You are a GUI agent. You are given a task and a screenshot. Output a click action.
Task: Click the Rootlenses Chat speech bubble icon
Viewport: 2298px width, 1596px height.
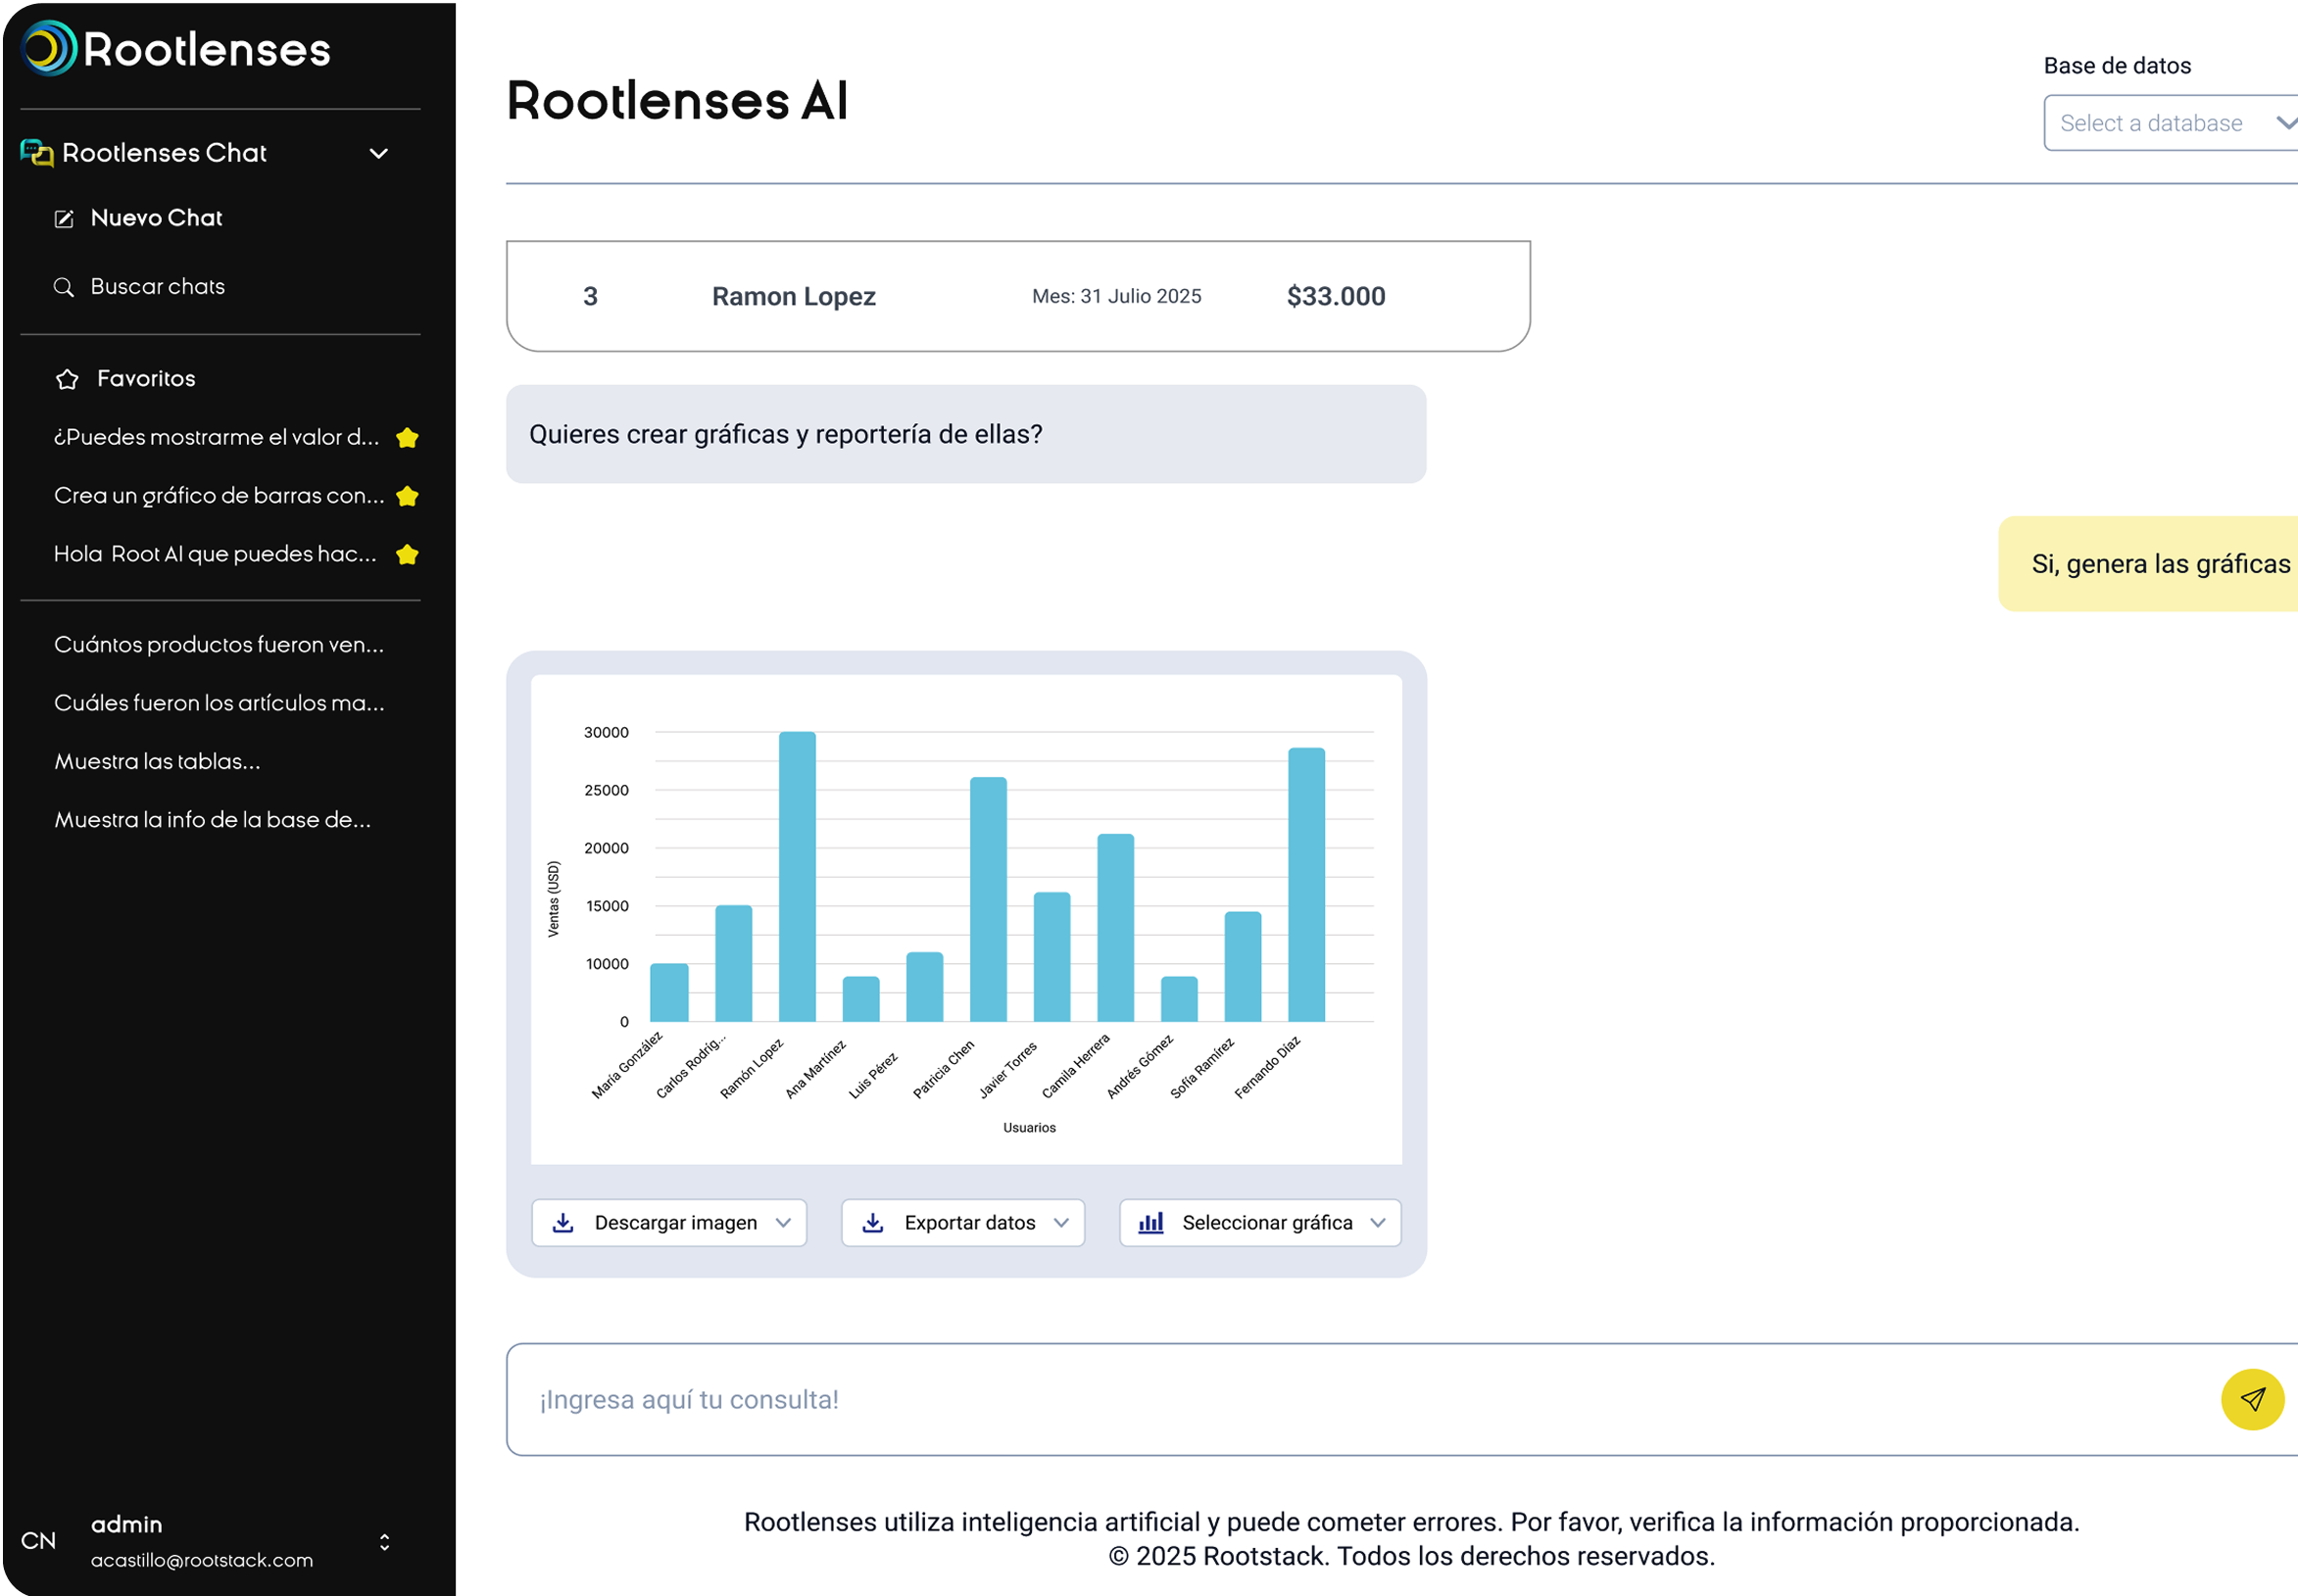[x=35, y=152]
